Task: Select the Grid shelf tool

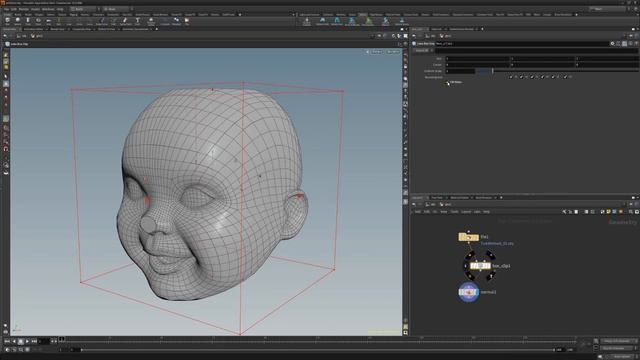Action: coord(48,21)
